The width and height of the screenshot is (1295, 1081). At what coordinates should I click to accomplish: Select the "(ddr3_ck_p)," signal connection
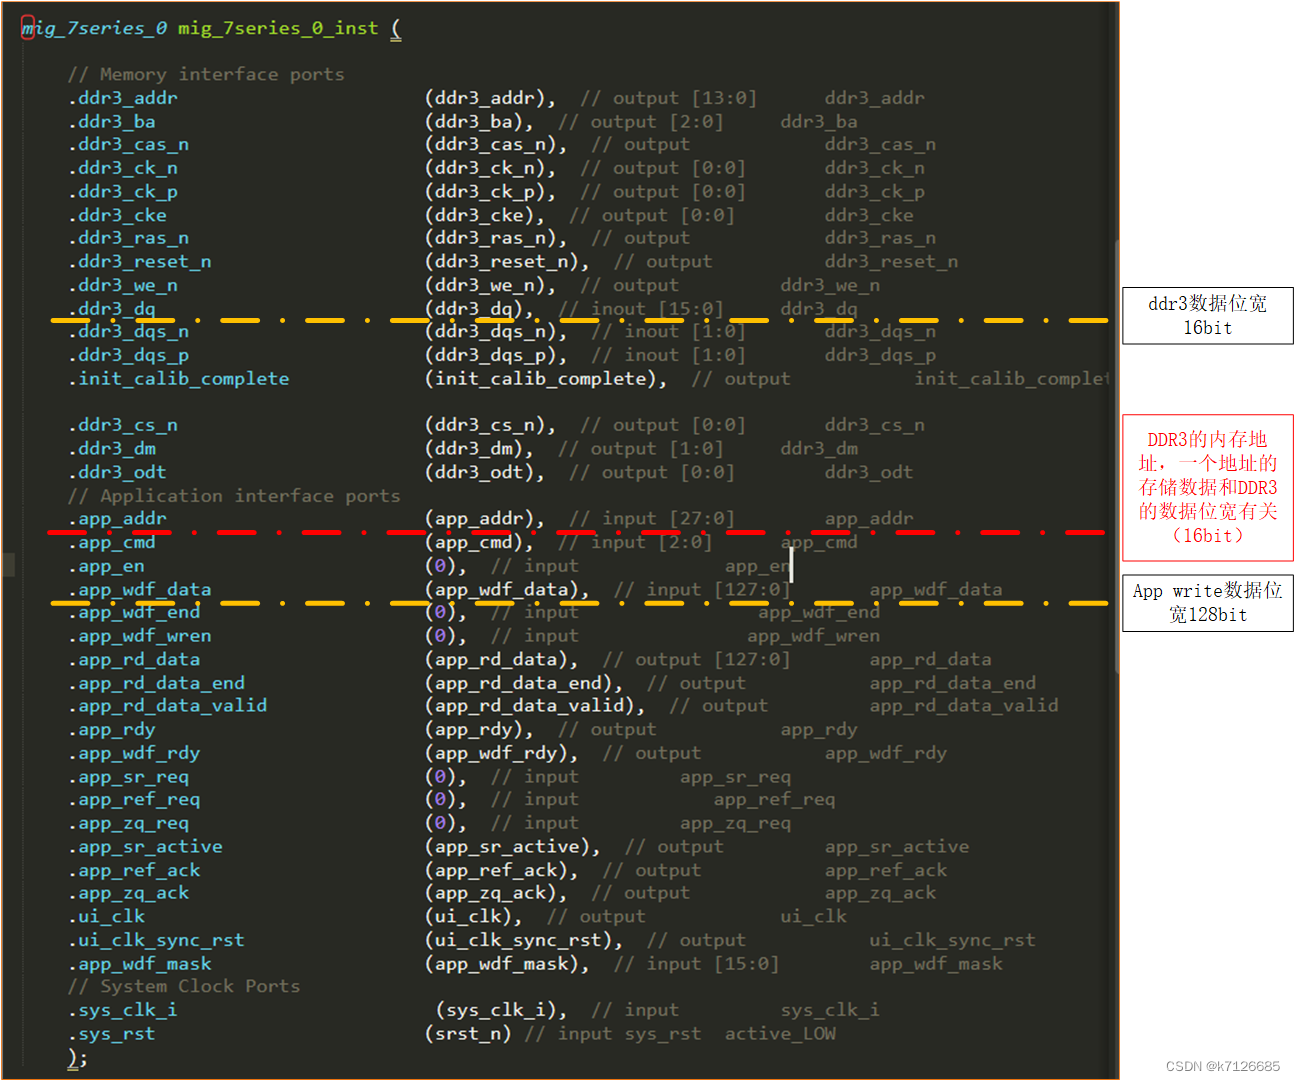tap(490, 192)
